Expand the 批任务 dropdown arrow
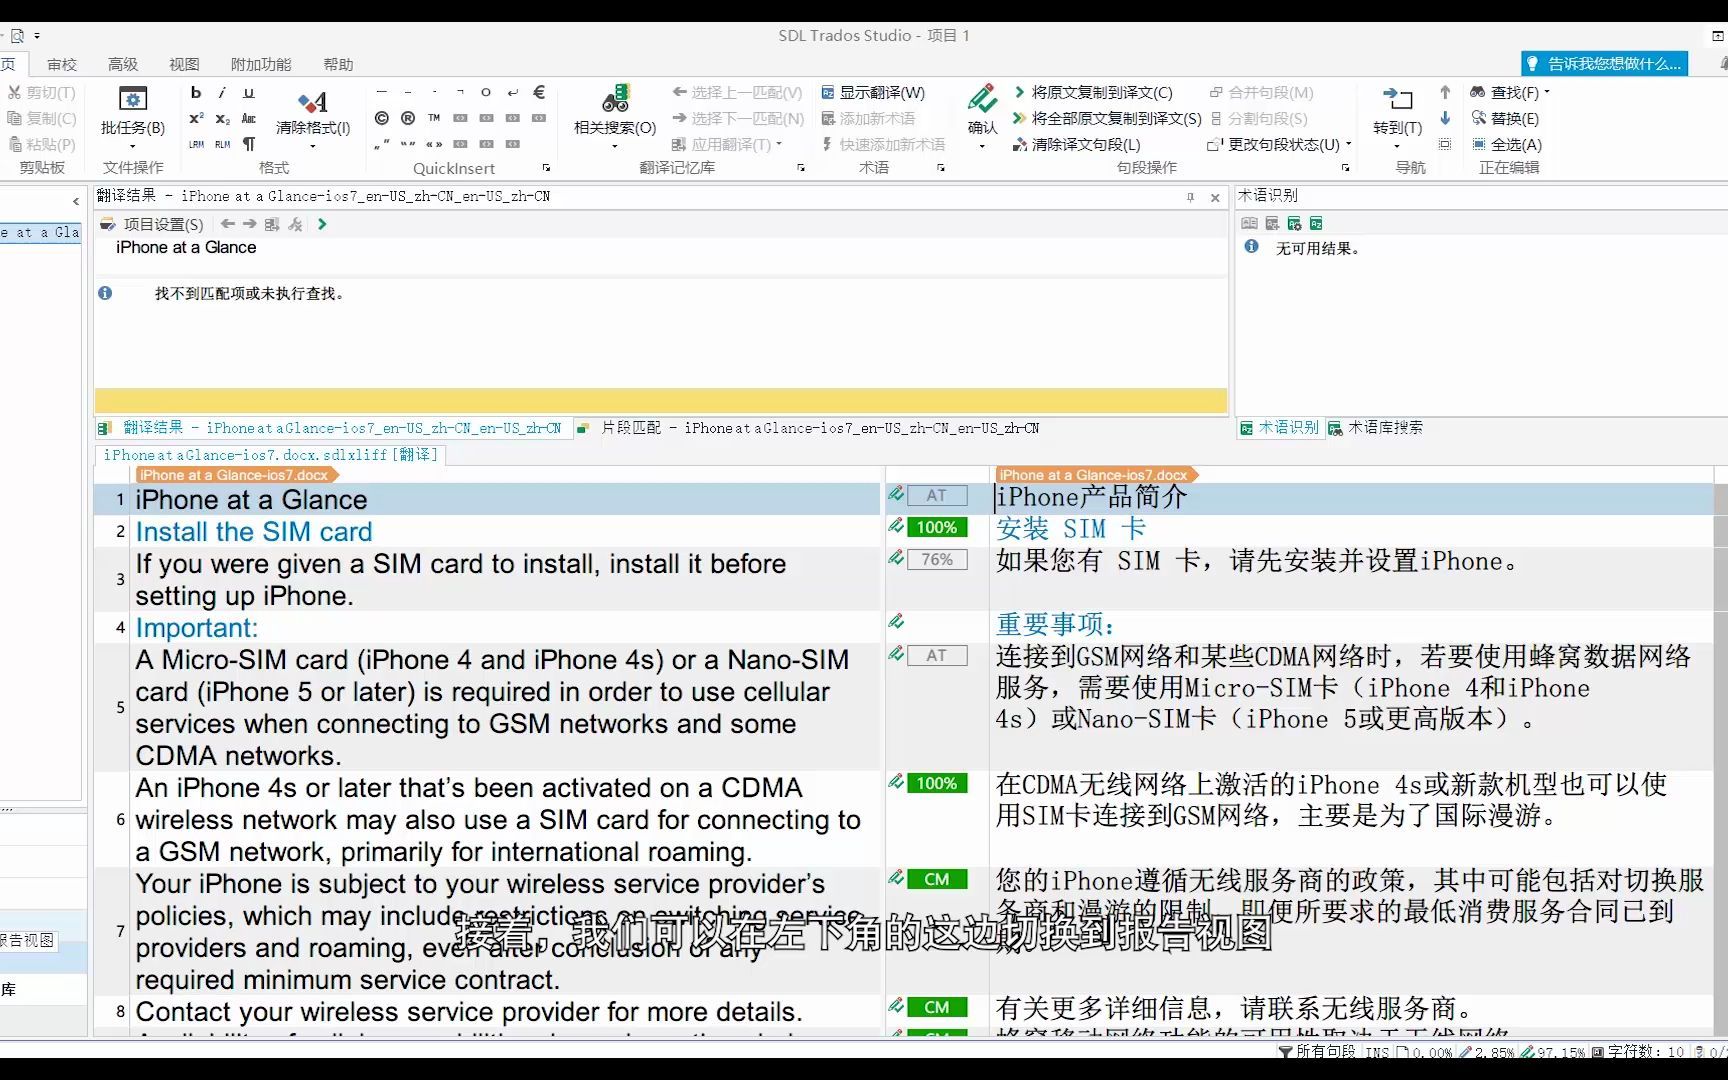Screen dimensions: 1728x1080 tap(132, 146)
